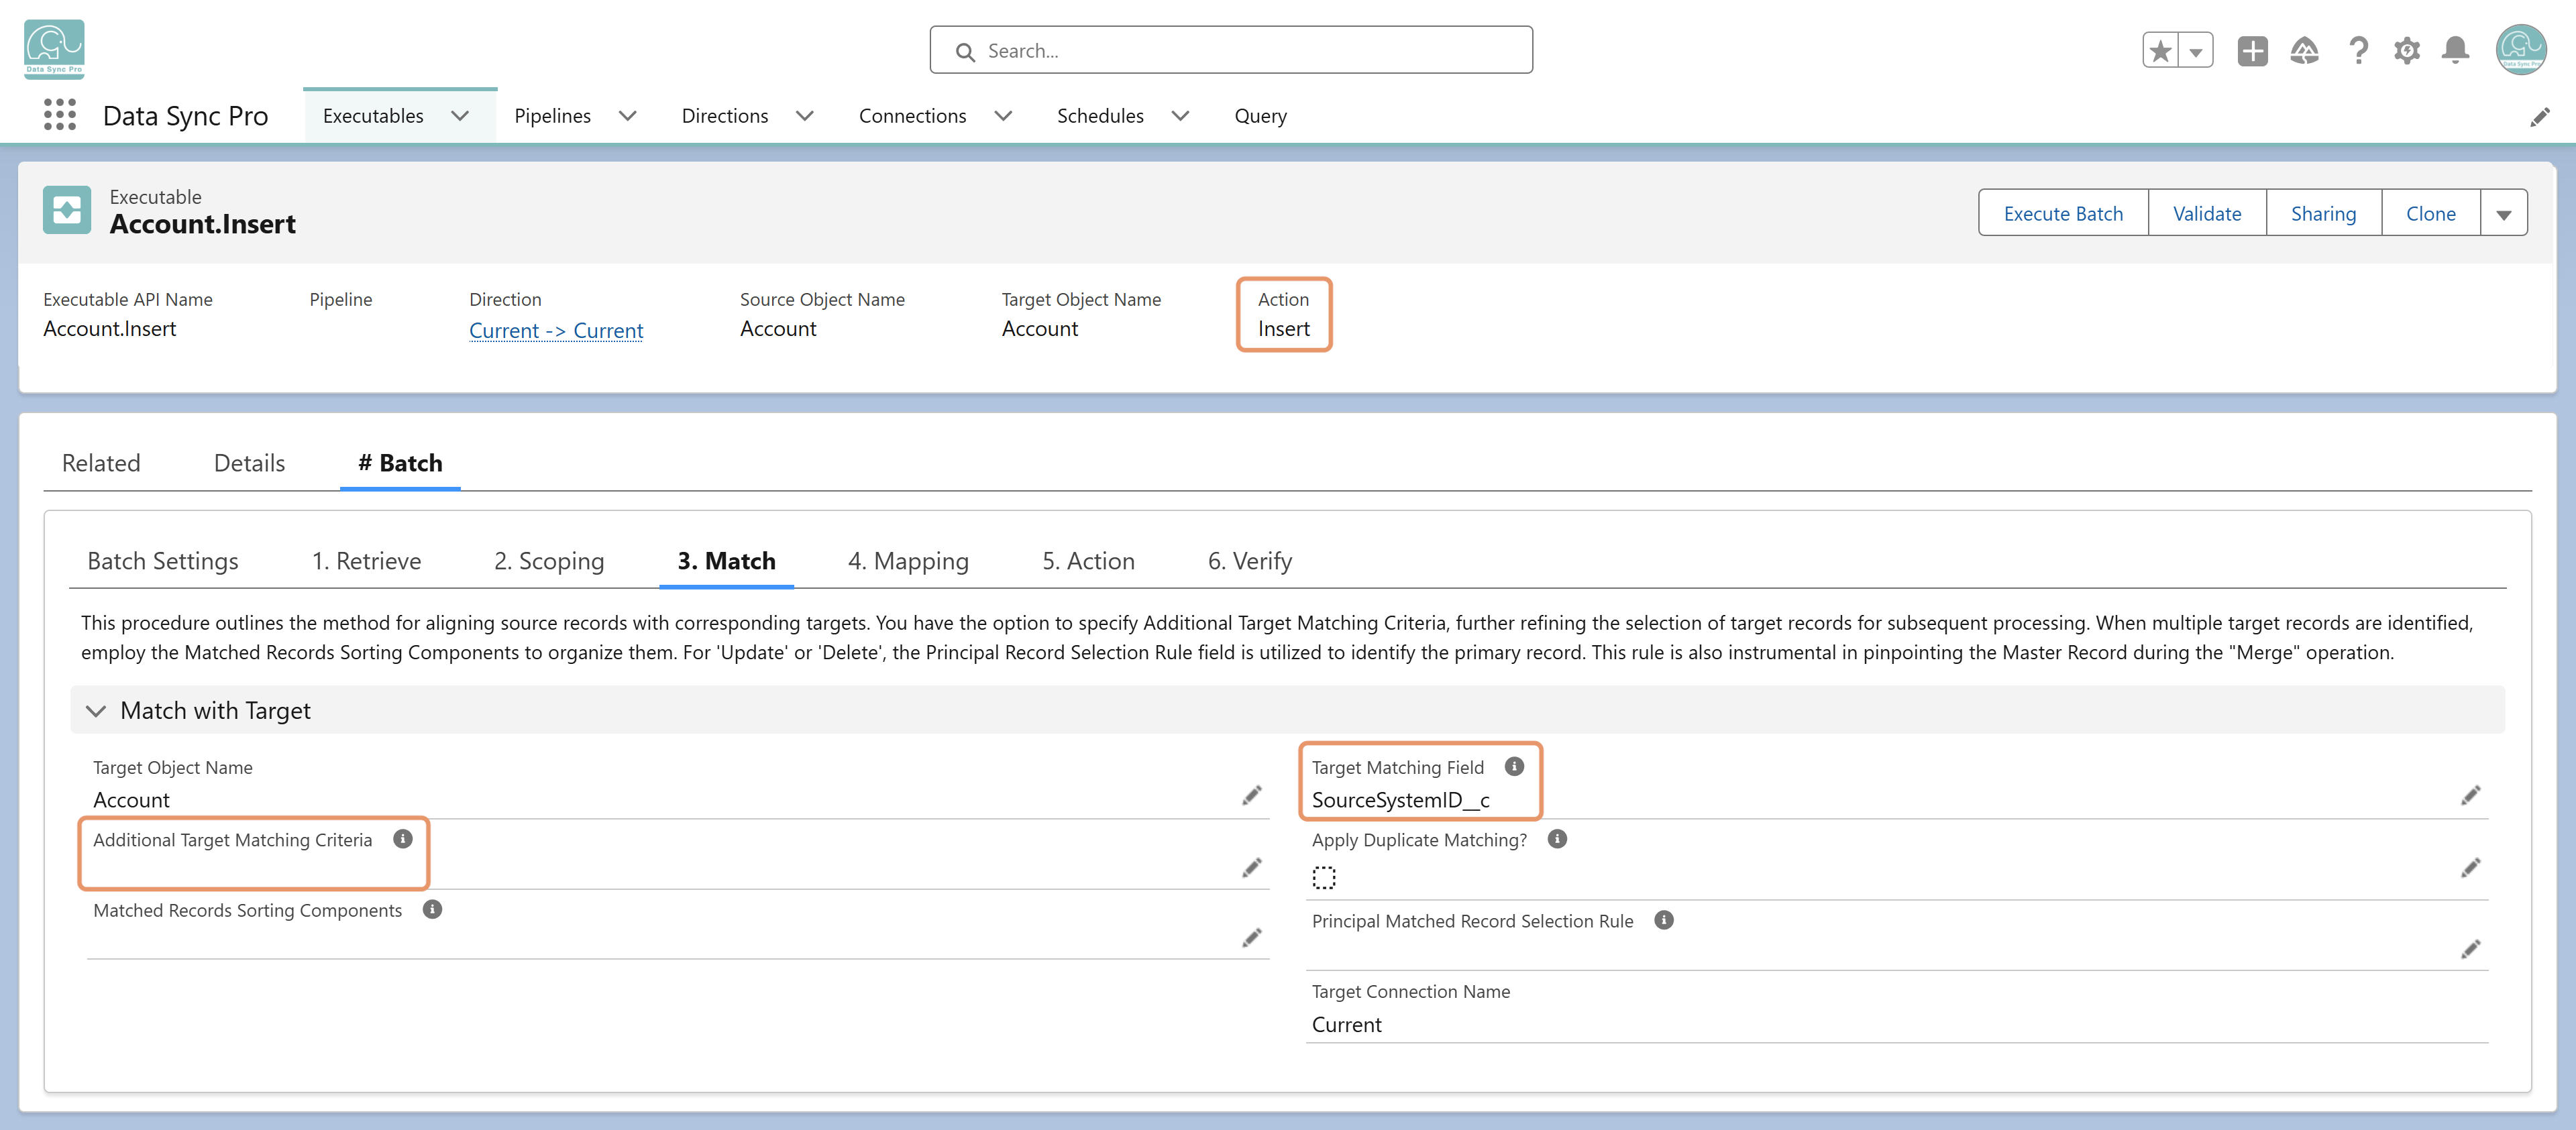
Task: Open the Pipelines tab dropdown chevron
Action: (x=628, y=116)
